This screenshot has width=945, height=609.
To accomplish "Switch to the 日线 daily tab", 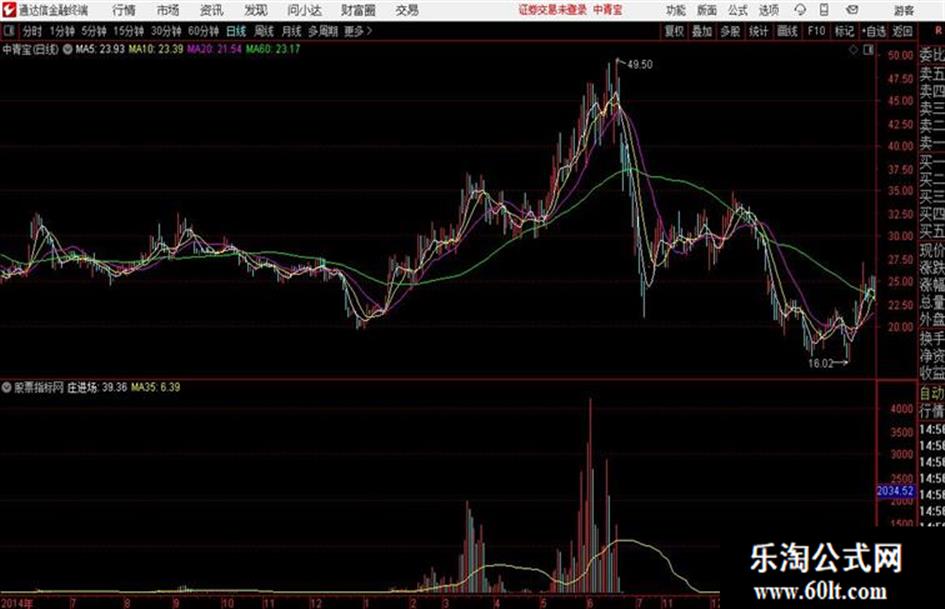I will pyautogui.click(x=236, y=31).
